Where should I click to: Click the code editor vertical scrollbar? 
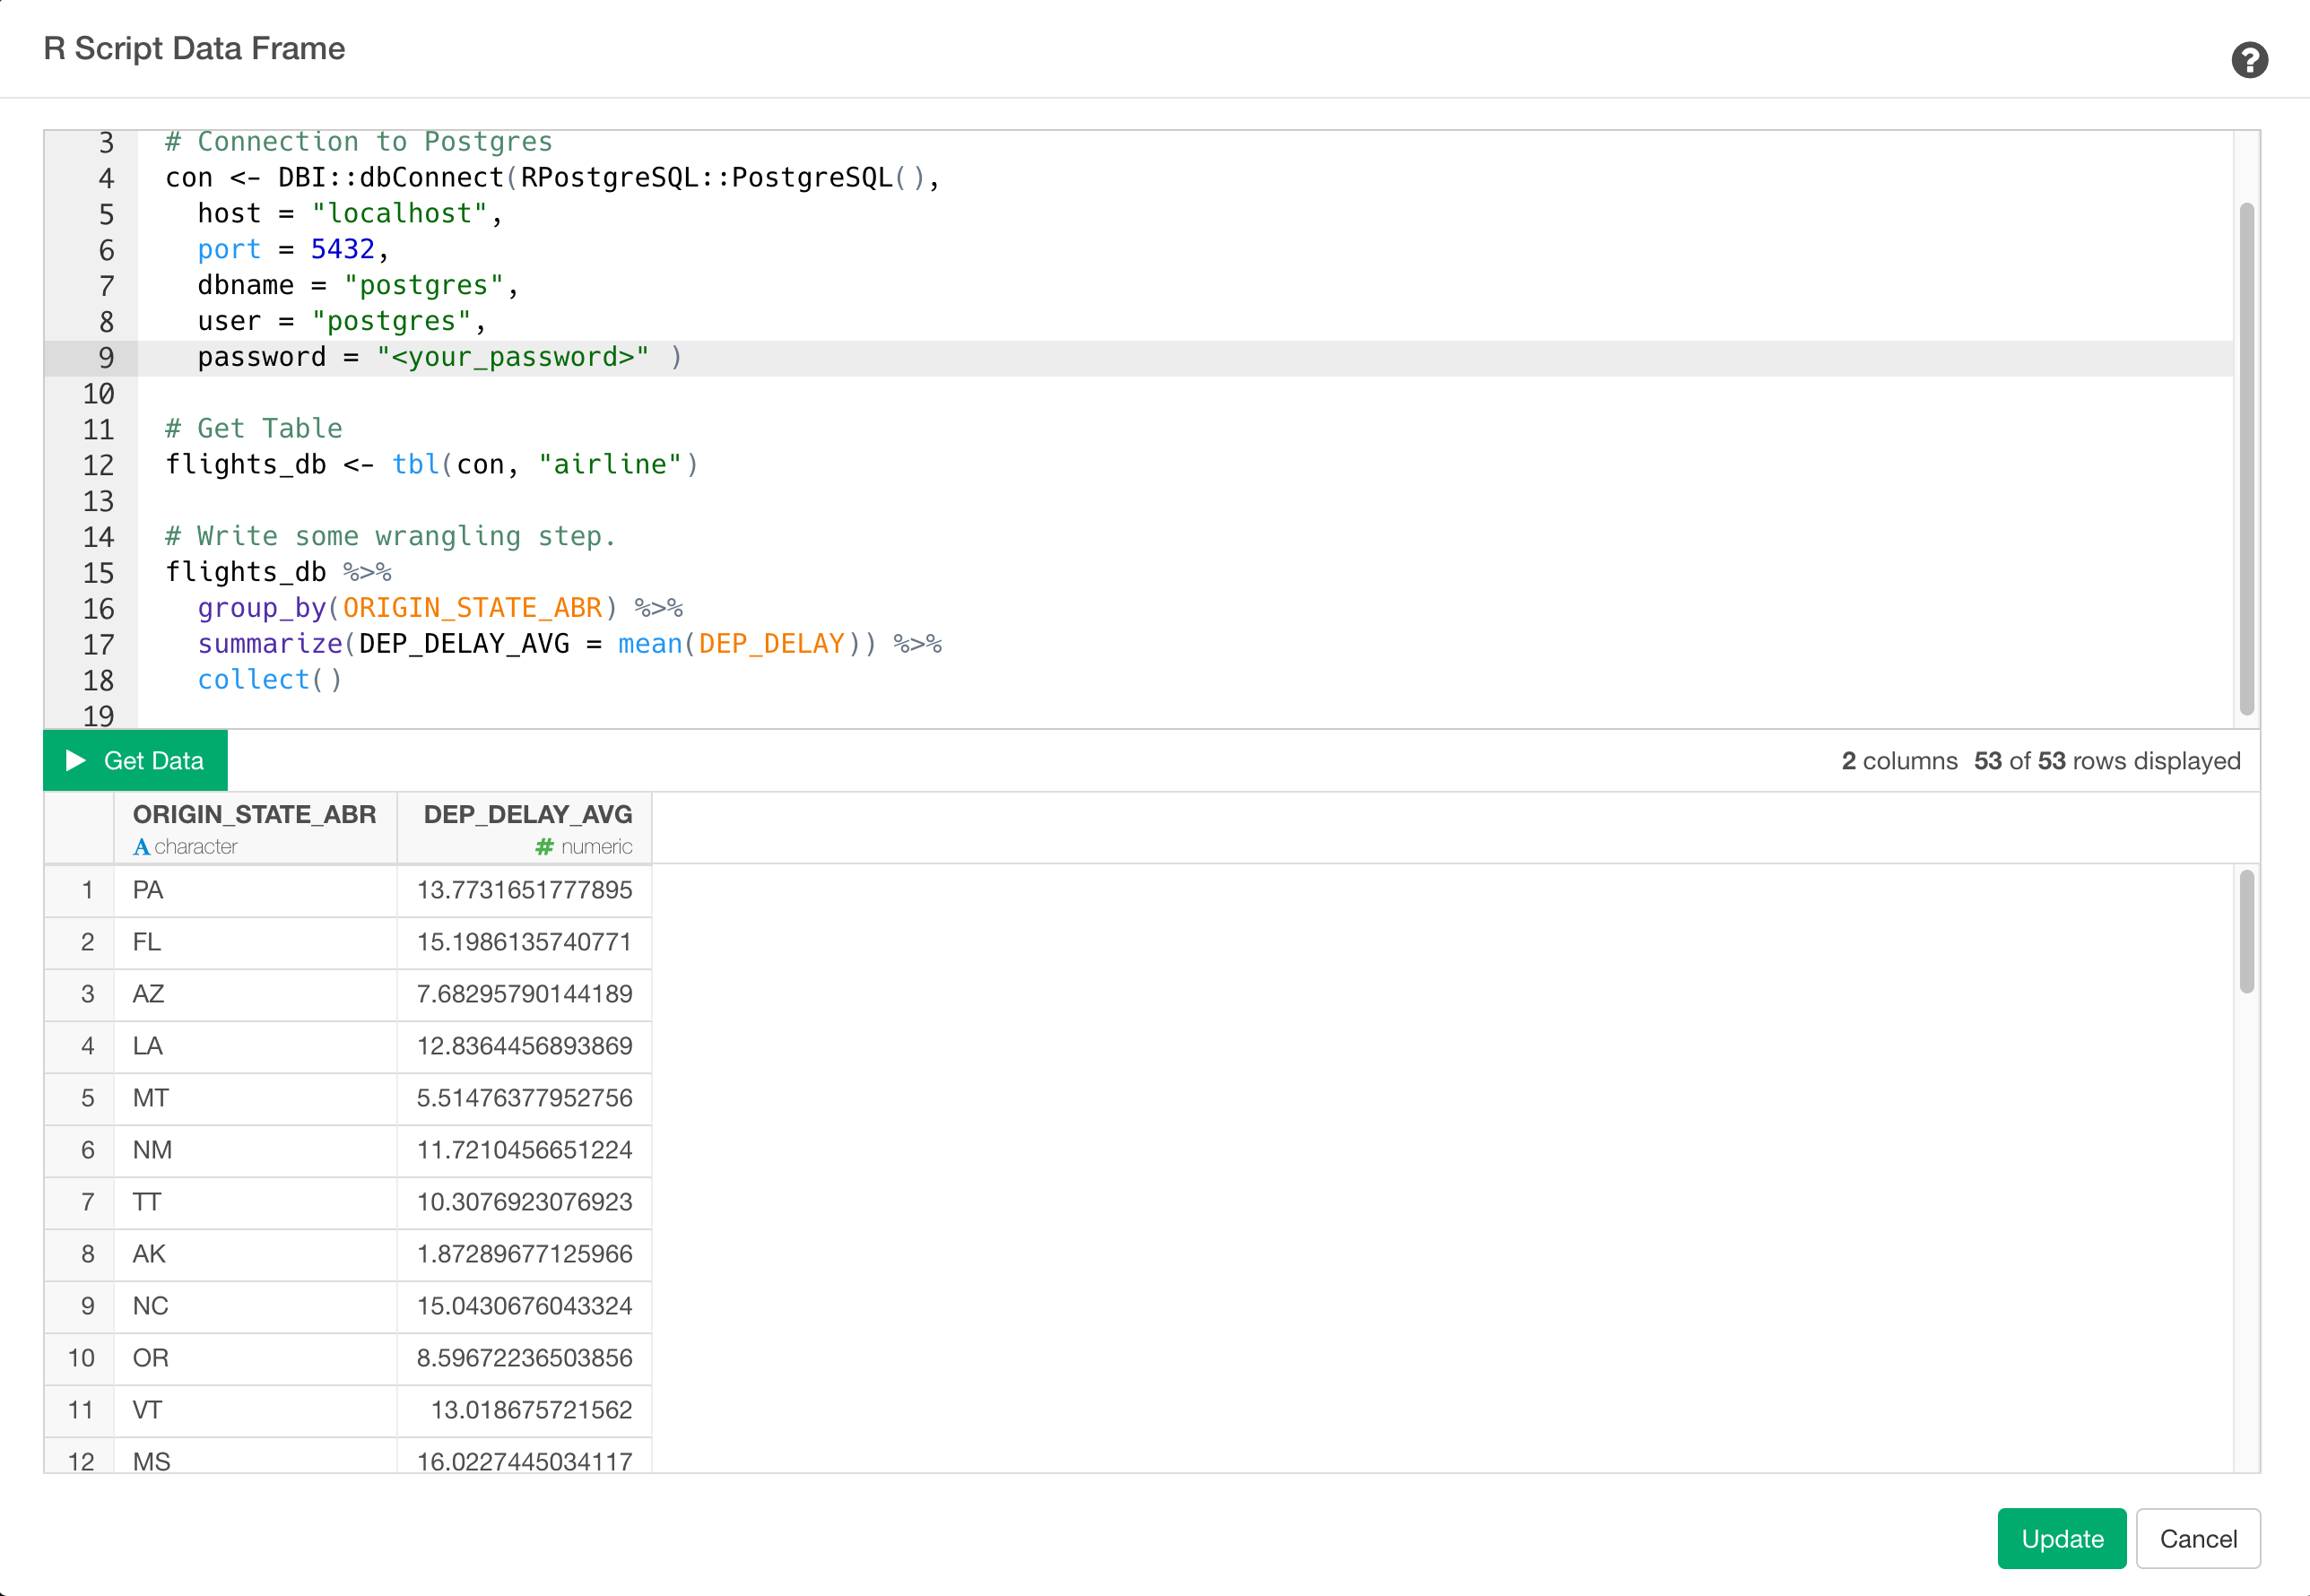(x=2246, y=459)
